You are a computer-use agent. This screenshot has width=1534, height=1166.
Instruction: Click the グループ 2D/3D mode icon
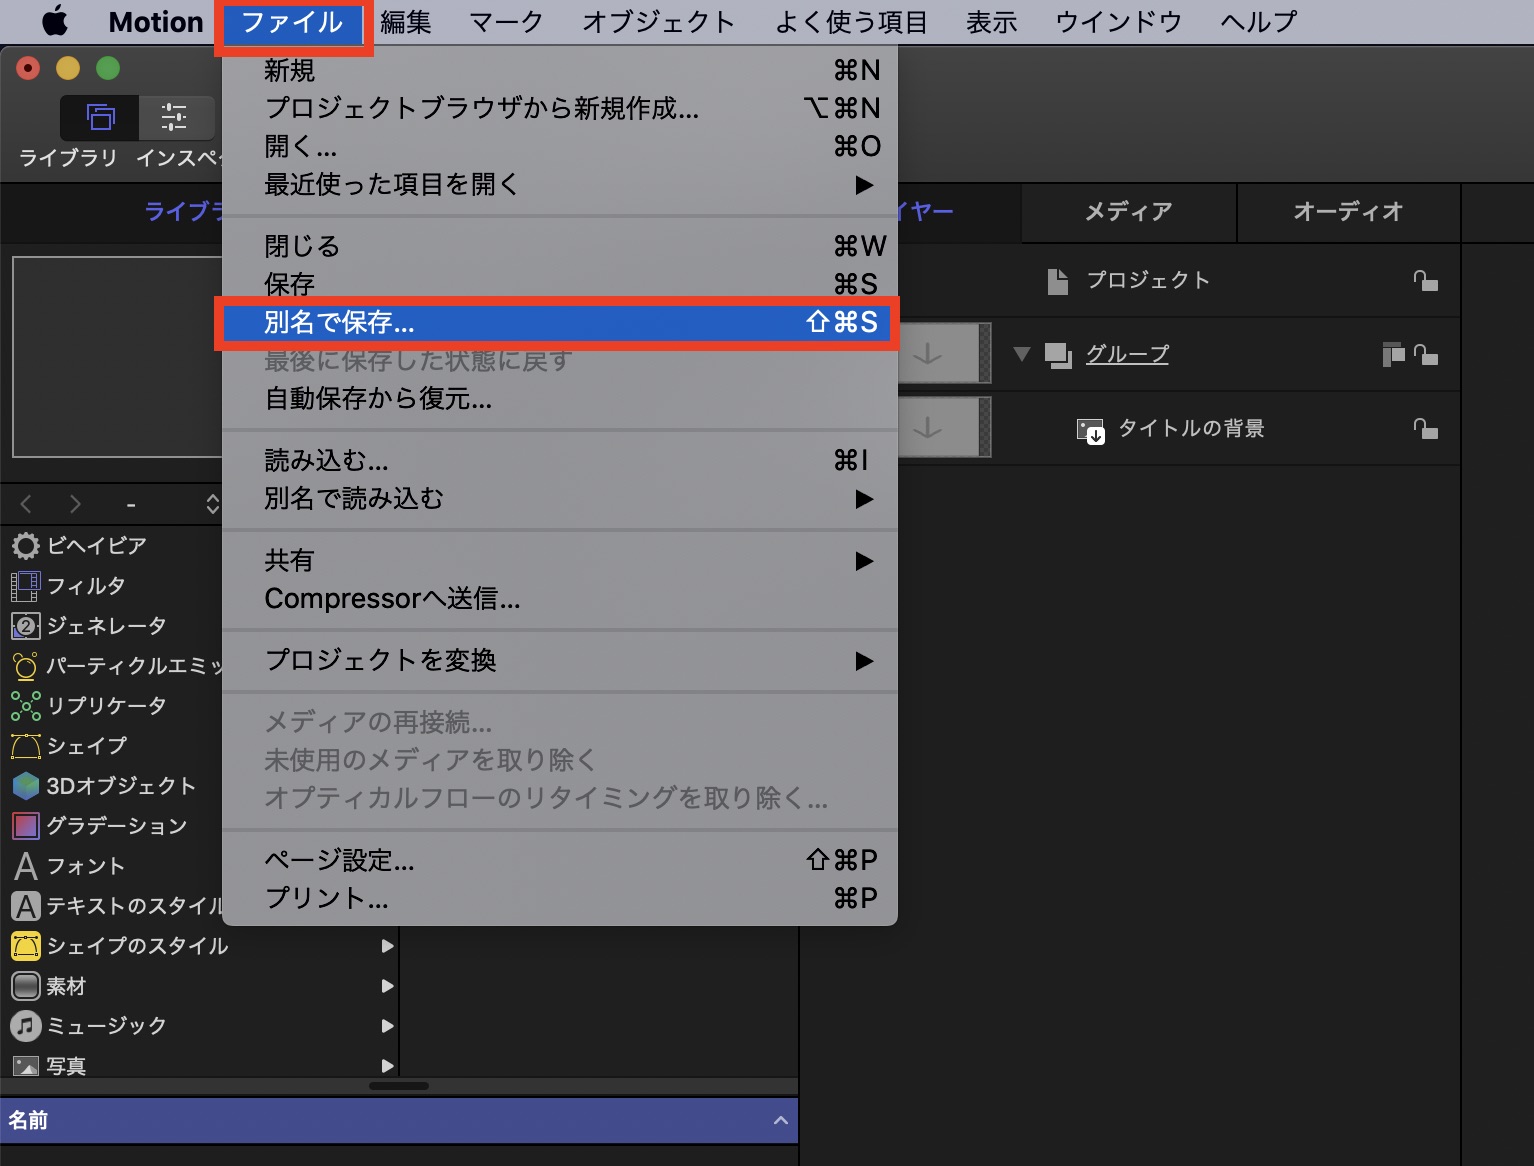point(1393,354)
